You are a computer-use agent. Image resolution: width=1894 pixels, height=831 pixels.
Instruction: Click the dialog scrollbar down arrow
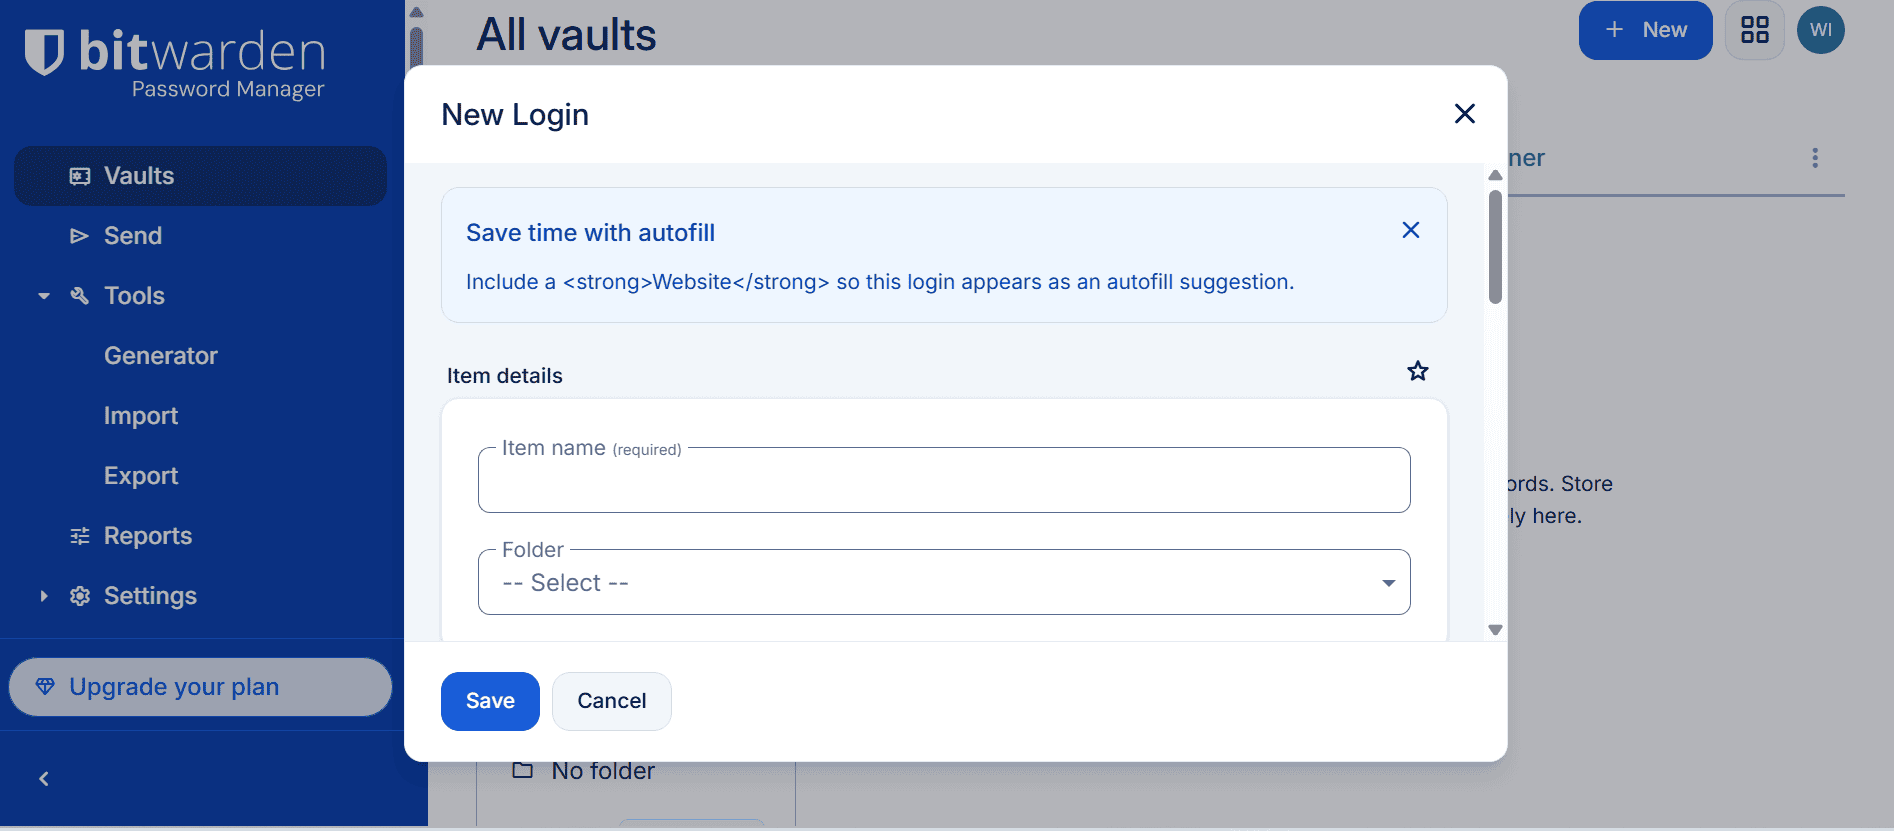(1495, 630)
